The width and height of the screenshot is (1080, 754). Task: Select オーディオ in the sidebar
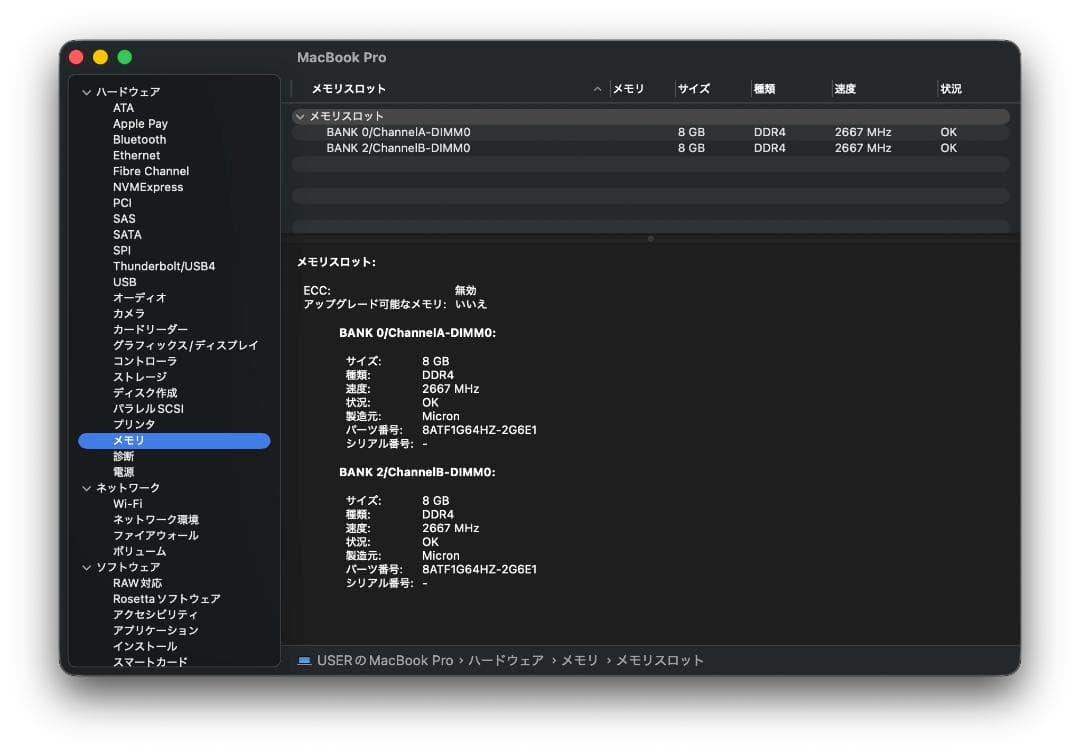[140, 298]
